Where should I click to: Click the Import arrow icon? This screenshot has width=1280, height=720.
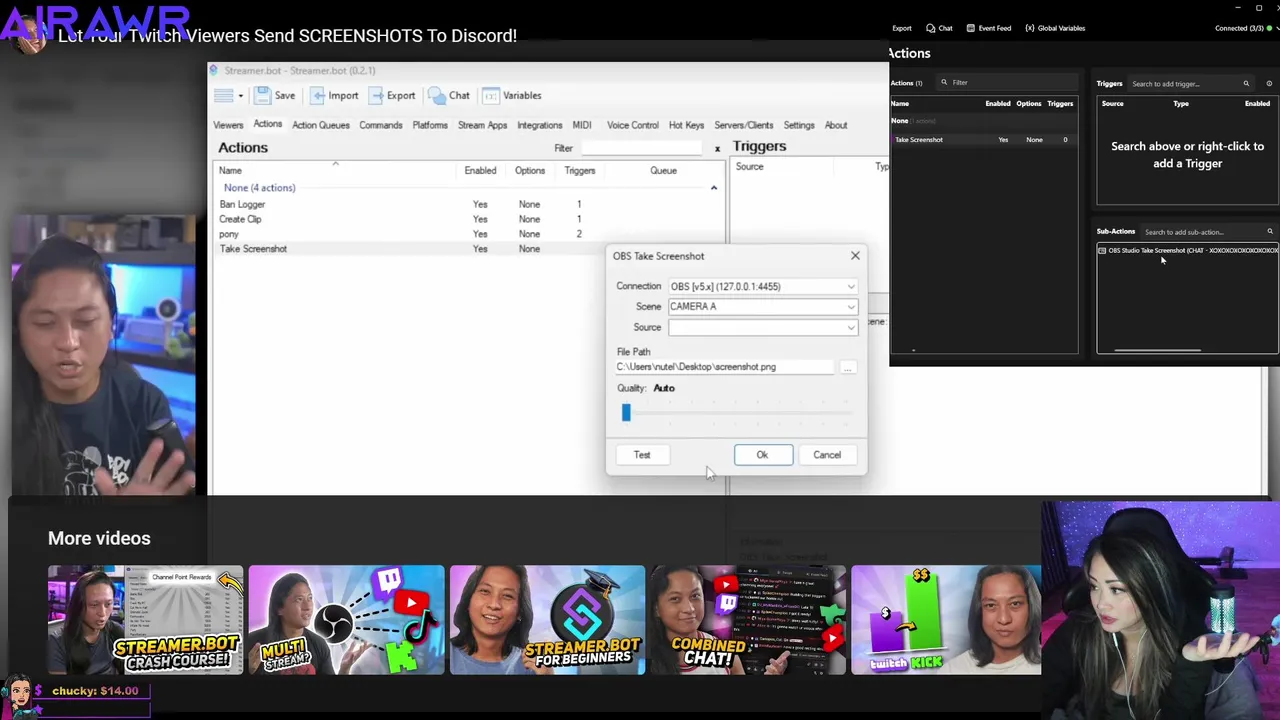[317, 95]
